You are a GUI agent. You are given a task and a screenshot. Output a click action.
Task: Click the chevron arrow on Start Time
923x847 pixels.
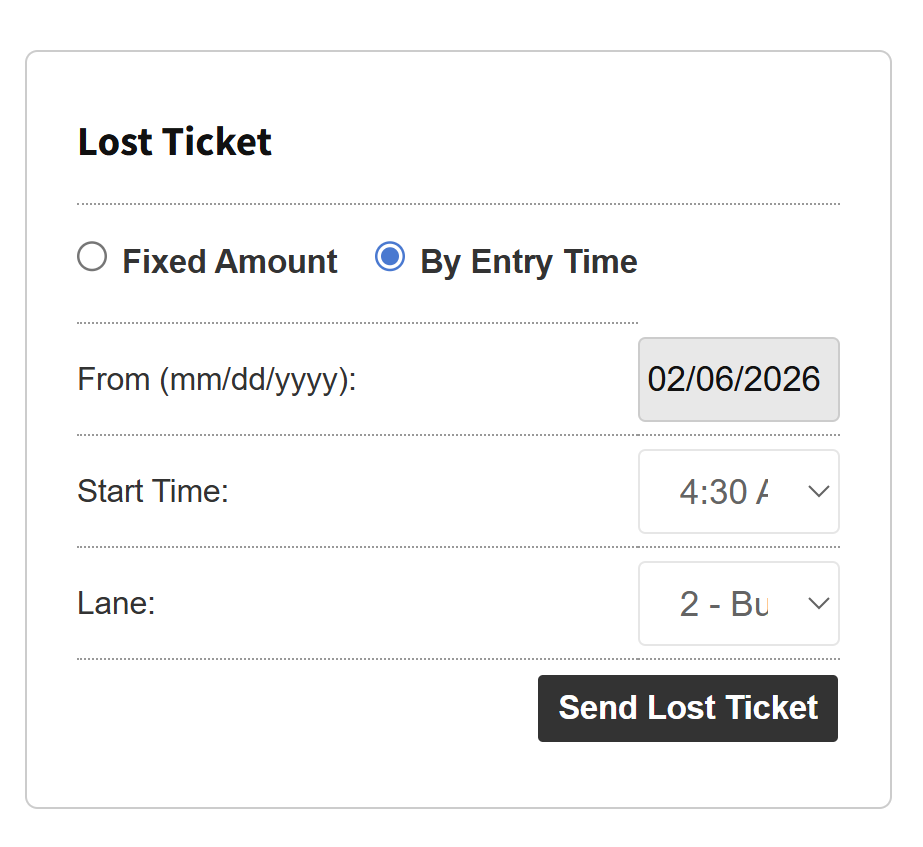[818, 492]
